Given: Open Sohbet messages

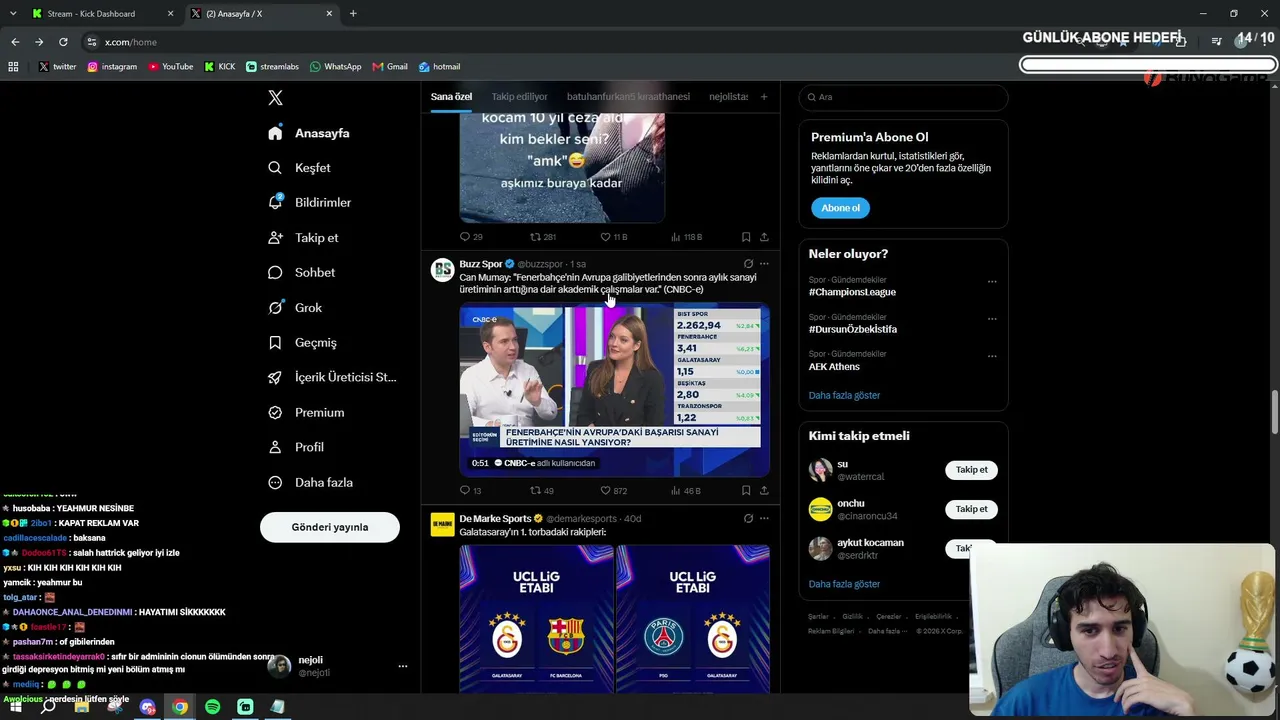Looking at the screenshot, I should pos(301,272).
